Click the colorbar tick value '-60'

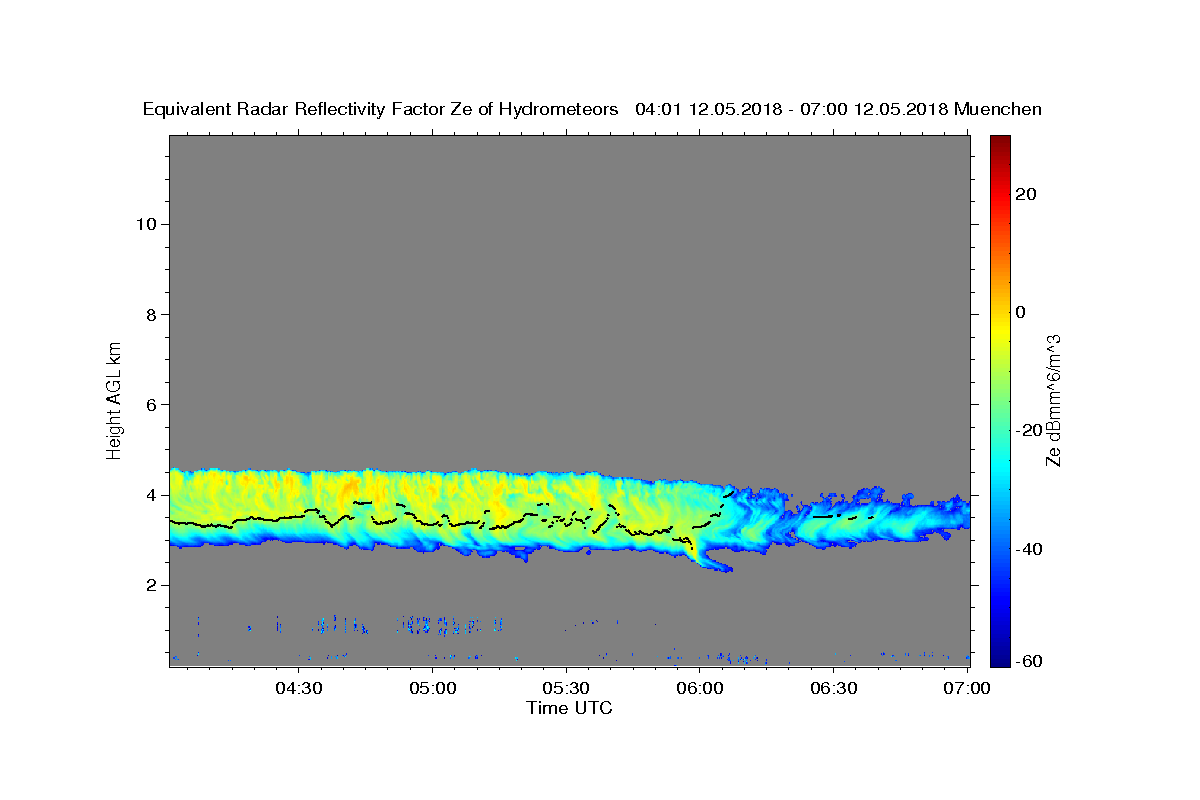[x=1027, y=661]
